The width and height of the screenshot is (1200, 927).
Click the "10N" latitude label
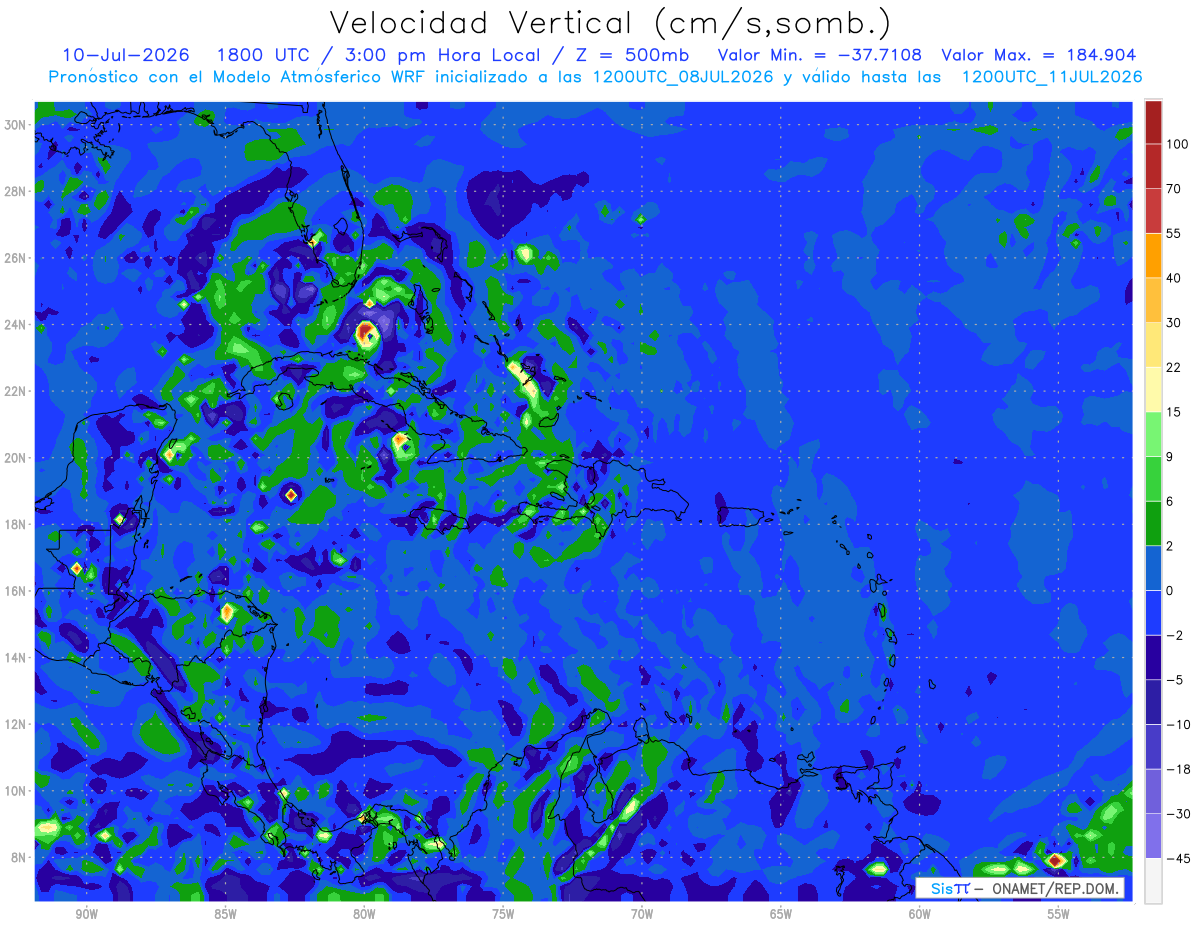(16, 790)
